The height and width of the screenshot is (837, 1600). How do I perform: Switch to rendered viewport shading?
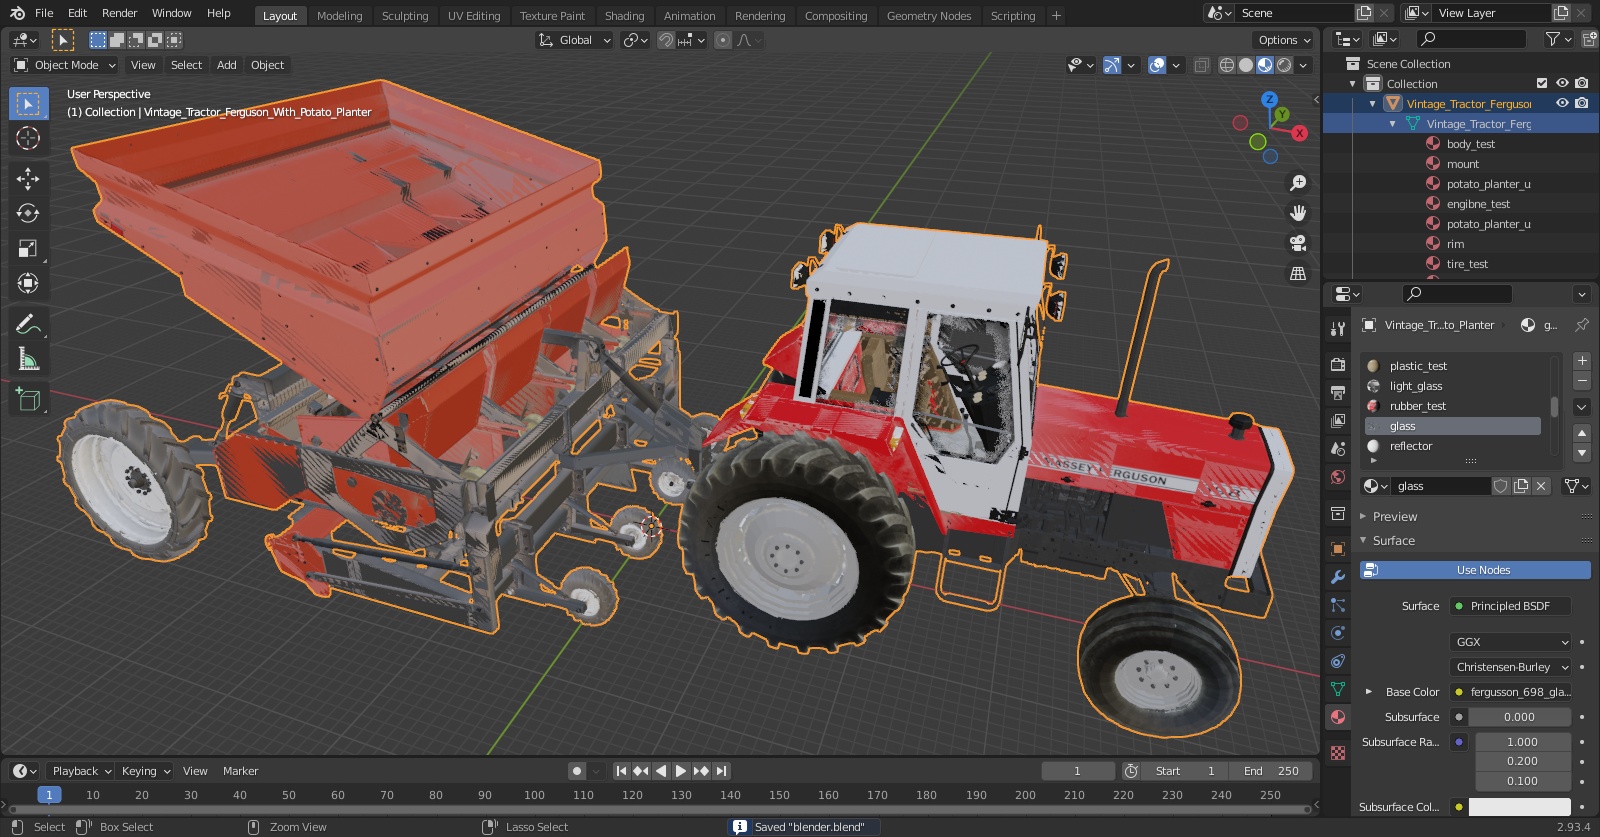1284,65
